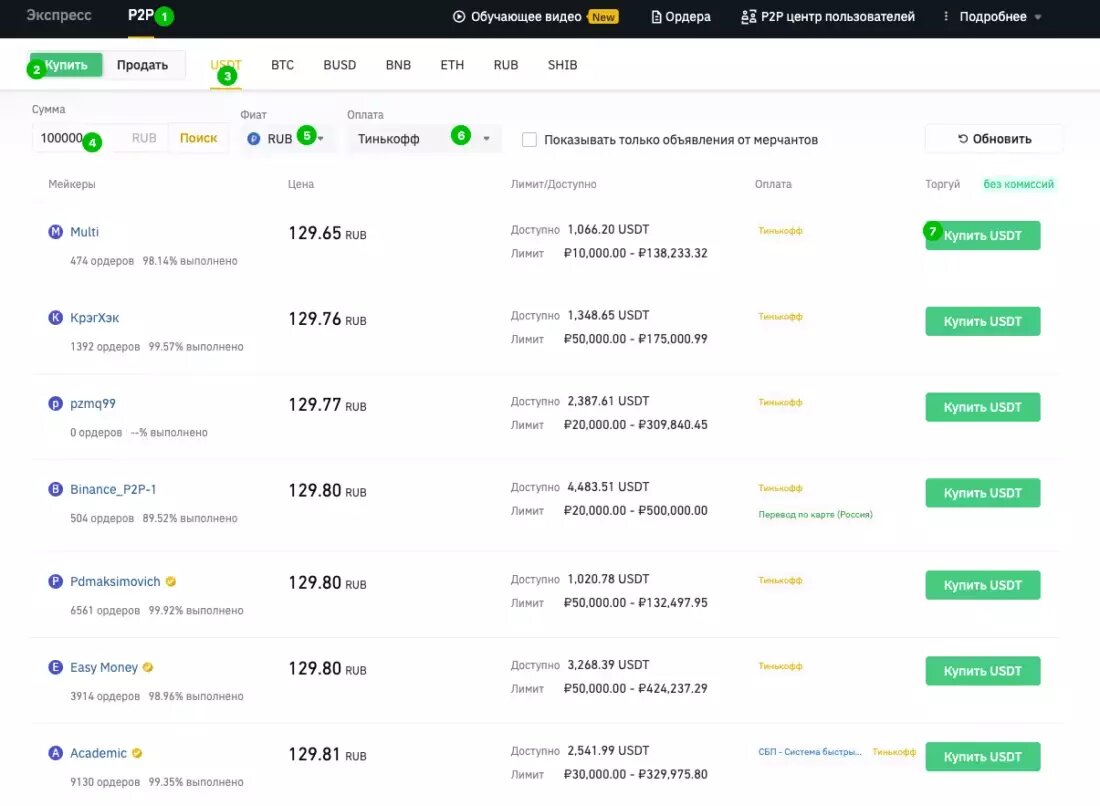
Task: Open Pdmaksimovich maker profile link
Action: pos(115,582)
